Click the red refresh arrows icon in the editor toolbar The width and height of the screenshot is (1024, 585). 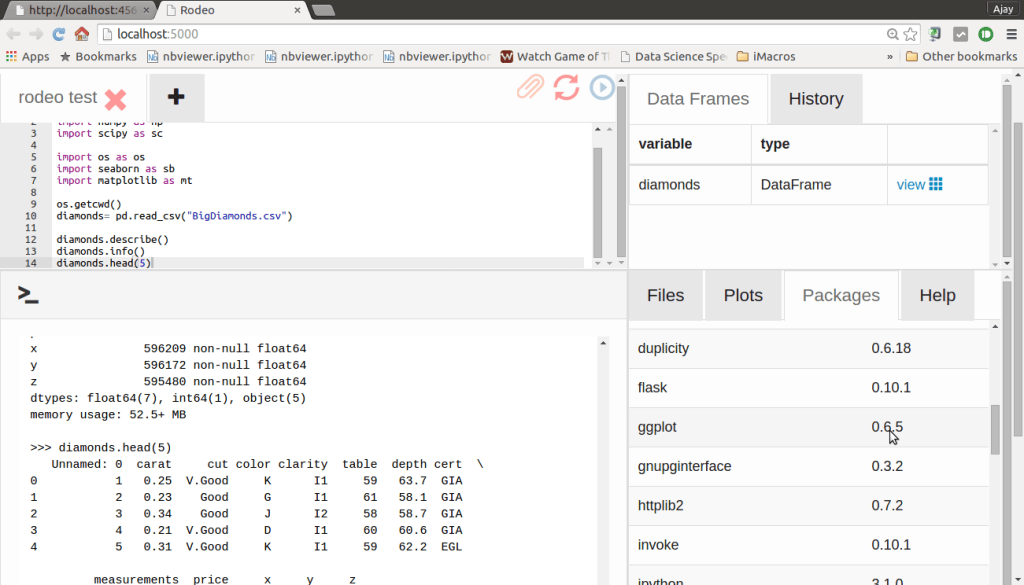[x=566, y=87]
